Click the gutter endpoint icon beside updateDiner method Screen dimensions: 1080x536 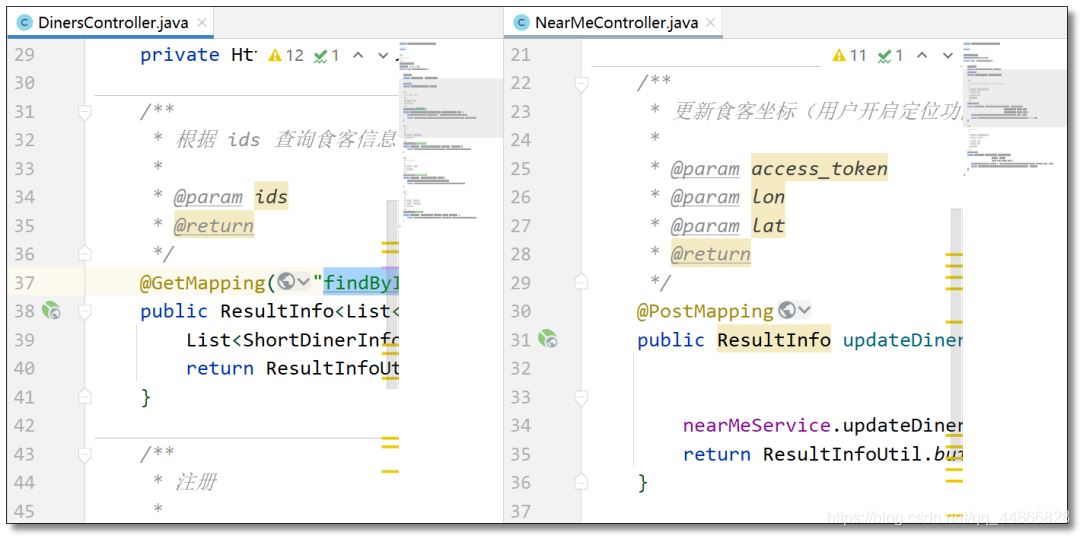(547, 340)
